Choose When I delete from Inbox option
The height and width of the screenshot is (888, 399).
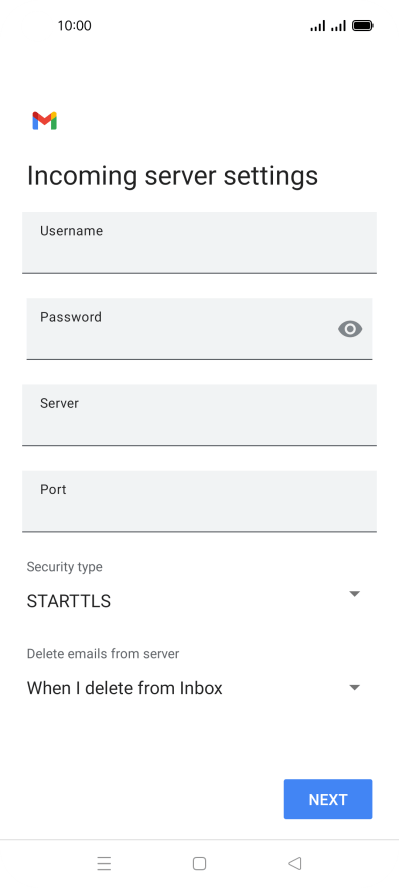point(125,688)
